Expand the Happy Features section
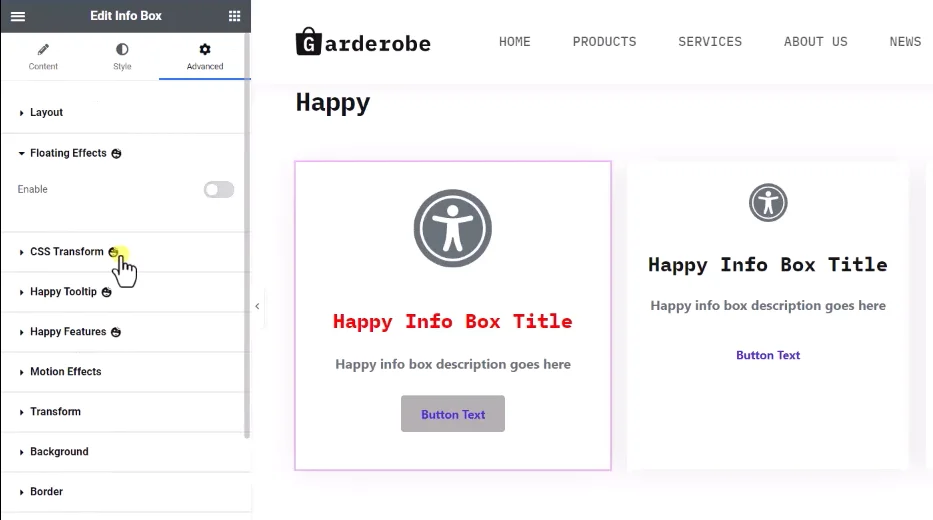 pyautogui.click(x=125, y=332)
